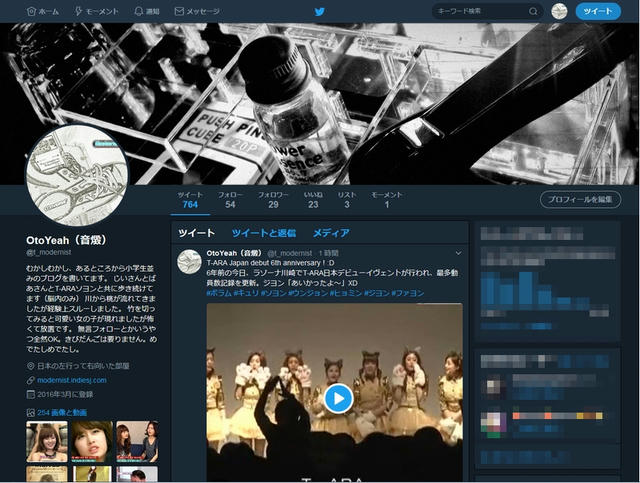Open hashtag #ファヨン
This screenshot has width=640, height=483.
coord(407,293)
